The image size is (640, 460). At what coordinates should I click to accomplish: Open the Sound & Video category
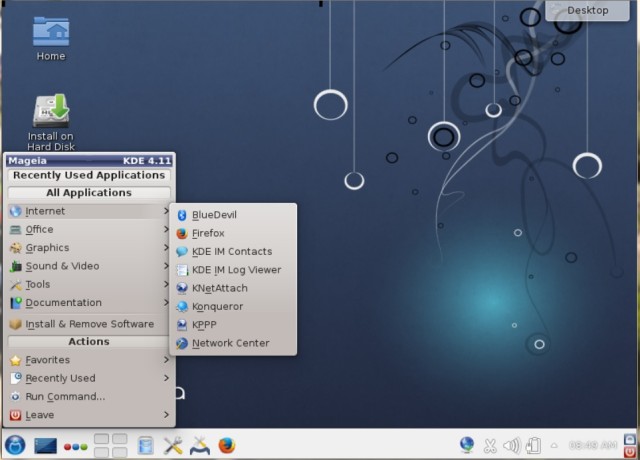pyautogui.click(x=89, y=266)
